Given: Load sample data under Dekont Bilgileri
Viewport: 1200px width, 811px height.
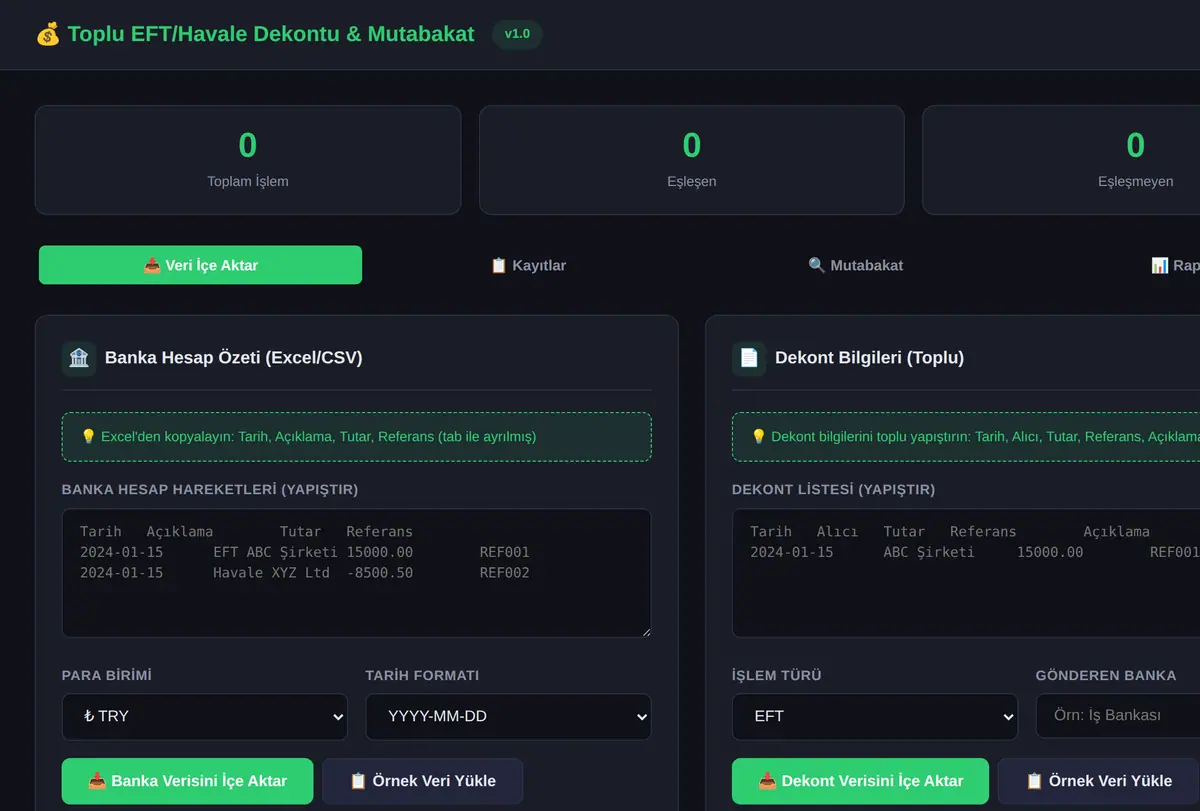Looking at the screenshot, I should coord(1099,781).
